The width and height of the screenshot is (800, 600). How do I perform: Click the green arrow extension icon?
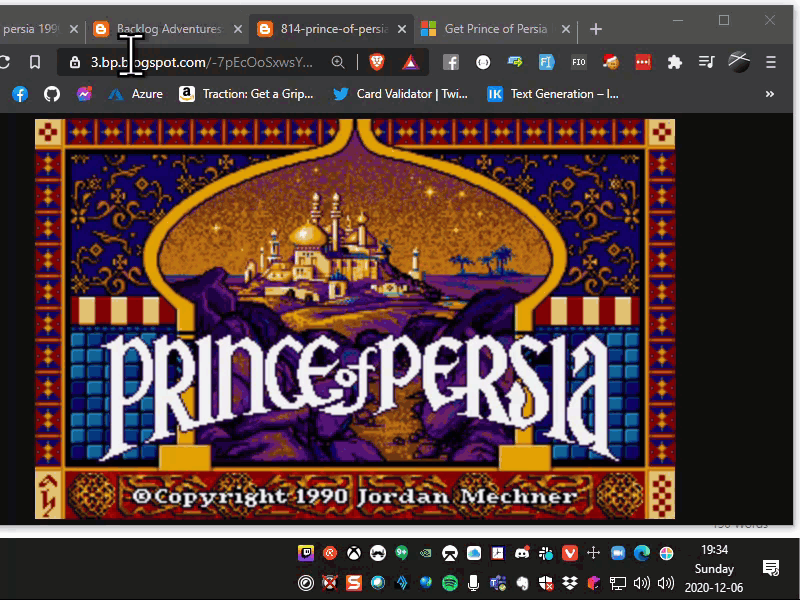515,62
